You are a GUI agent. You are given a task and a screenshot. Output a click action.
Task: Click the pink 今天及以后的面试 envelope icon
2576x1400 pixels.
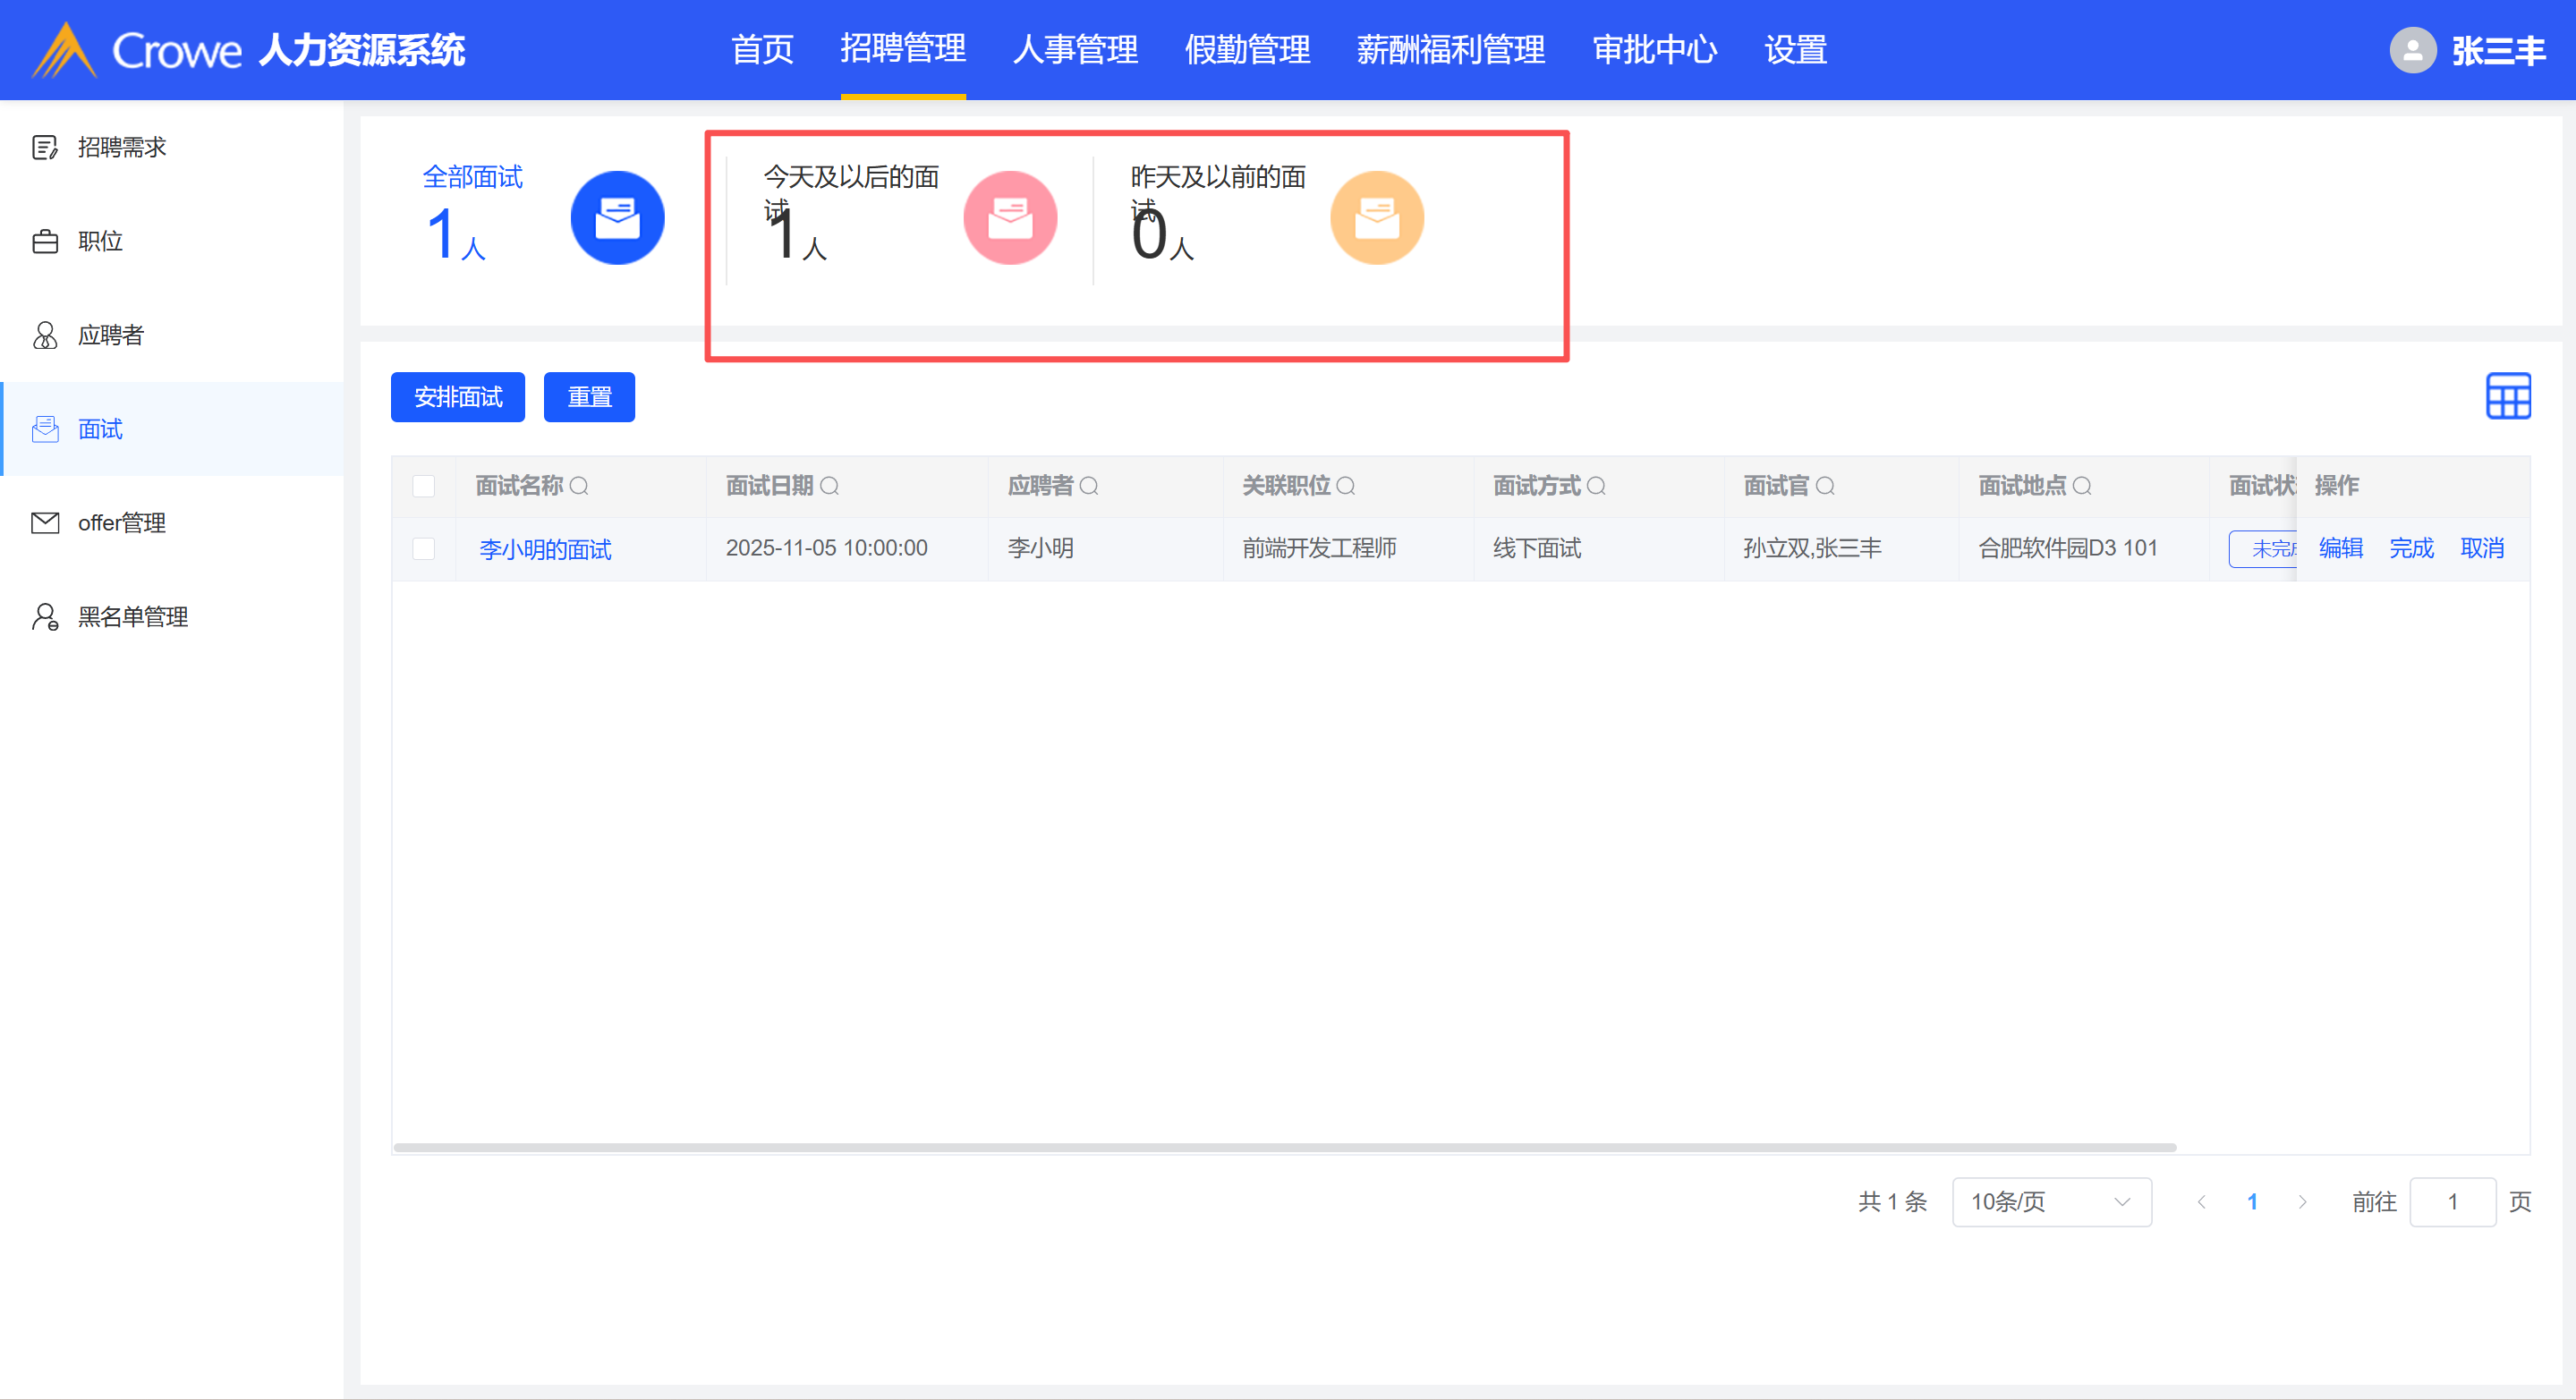pos(1010,218)
